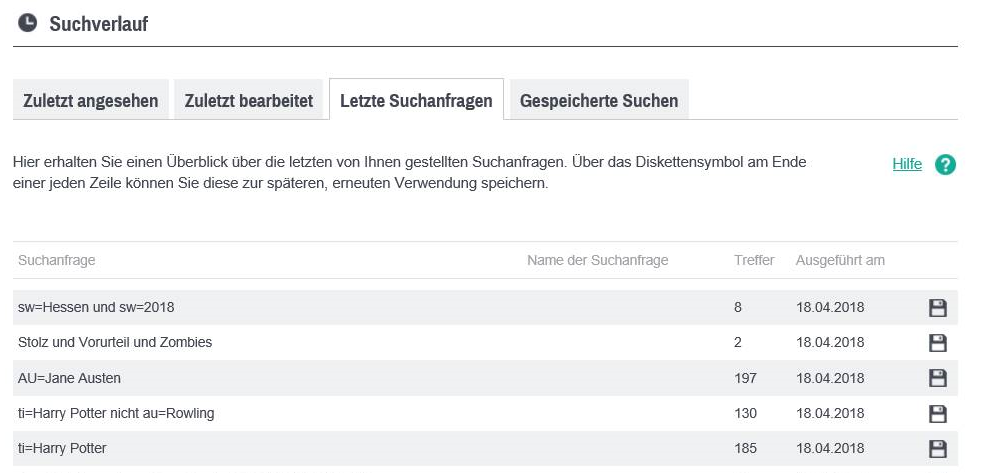Open search 'Stolz und Vorurteil und Zombies'
This screenshot has width=990, height=473.
[115, 342]
